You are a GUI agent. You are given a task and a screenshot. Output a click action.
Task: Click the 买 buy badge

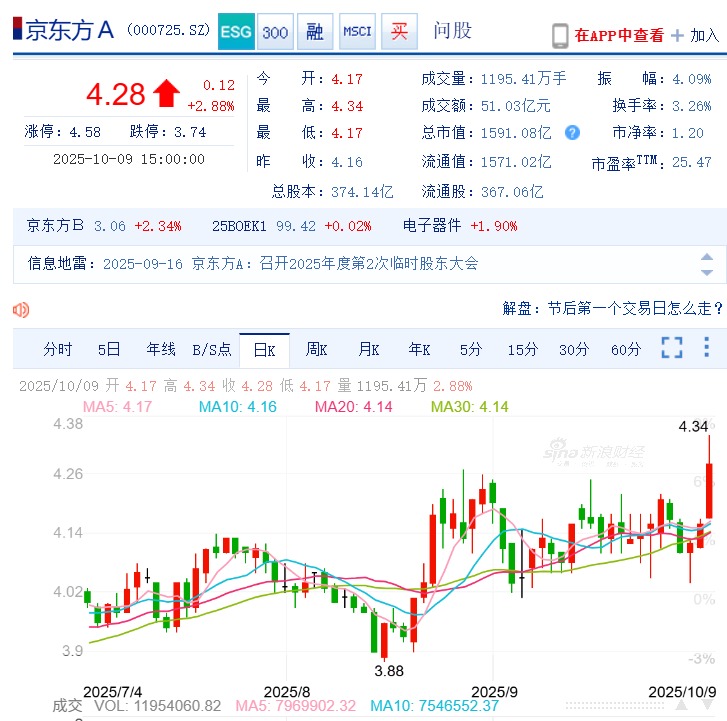pyautogui.click(x=399, y=32)
